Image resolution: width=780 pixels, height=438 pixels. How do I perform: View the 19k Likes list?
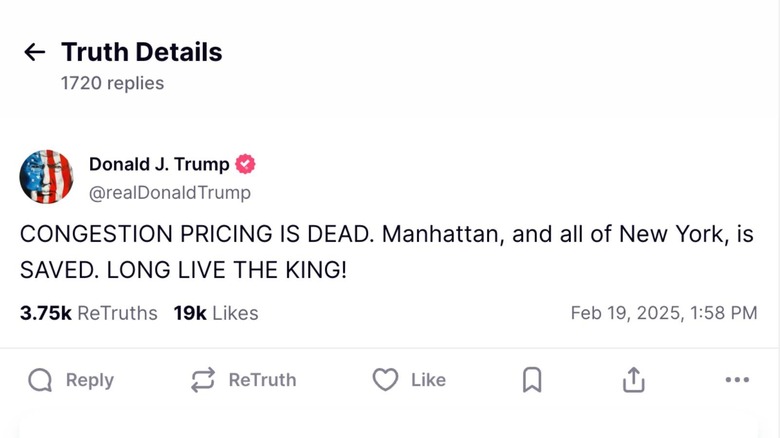216,313
